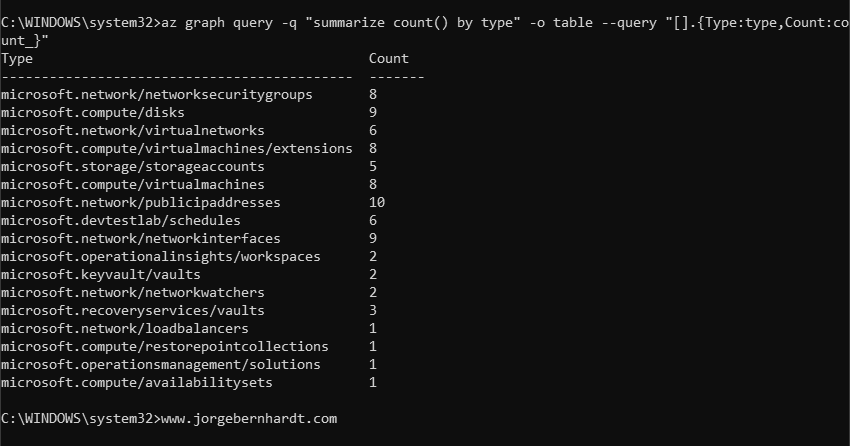Click the count value 10 for publicipaddresses
This screenshot has width=850, height=446.
click(377, 203)
